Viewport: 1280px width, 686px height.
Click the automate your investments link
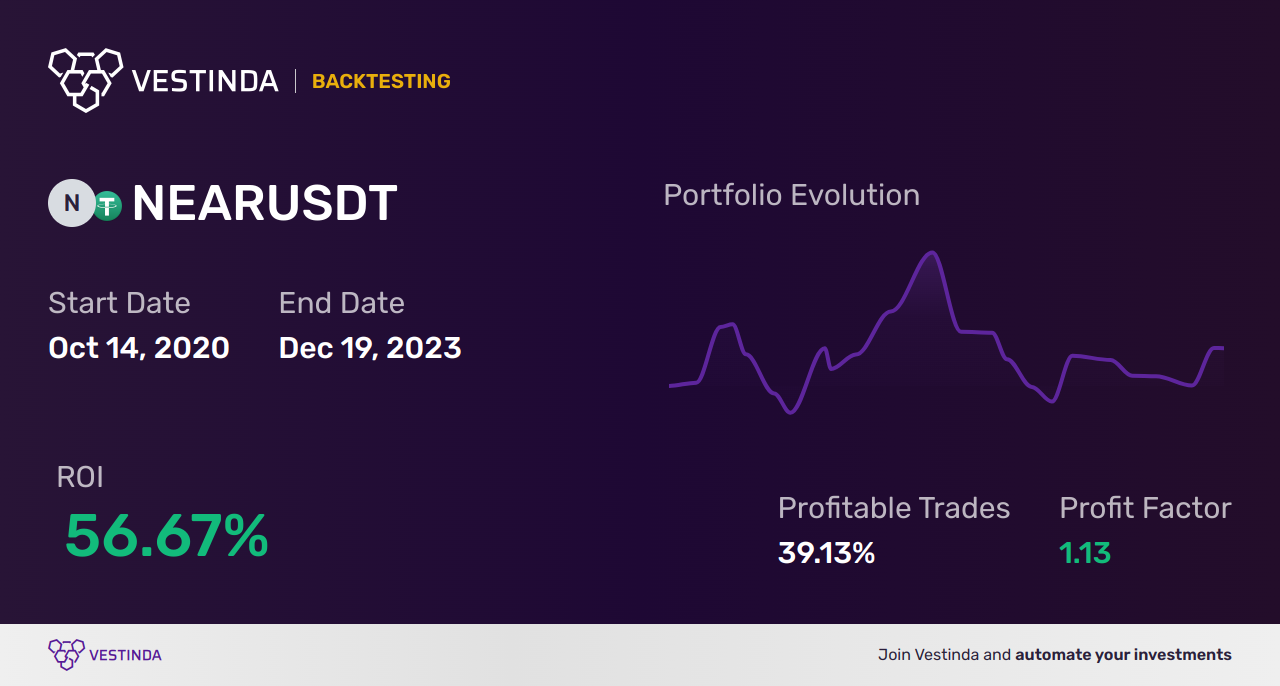(1123, 655)
